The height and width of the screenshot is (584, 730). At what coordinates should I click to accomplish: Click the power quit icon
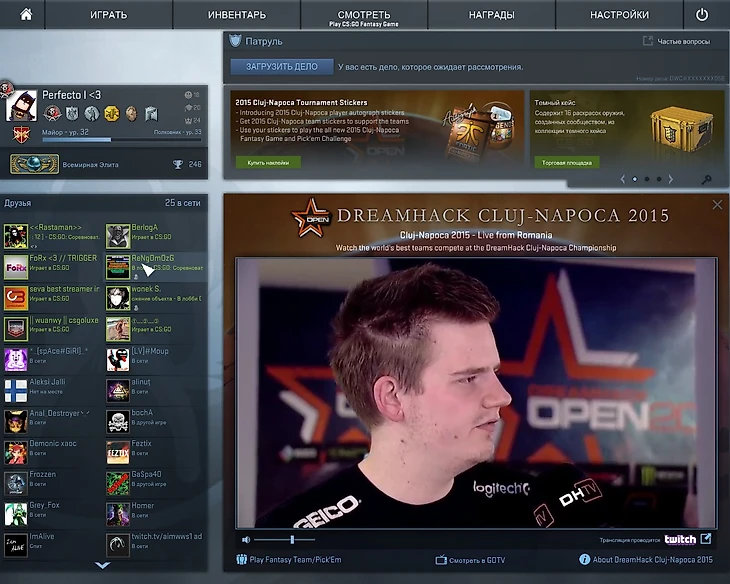click(702, 15)
